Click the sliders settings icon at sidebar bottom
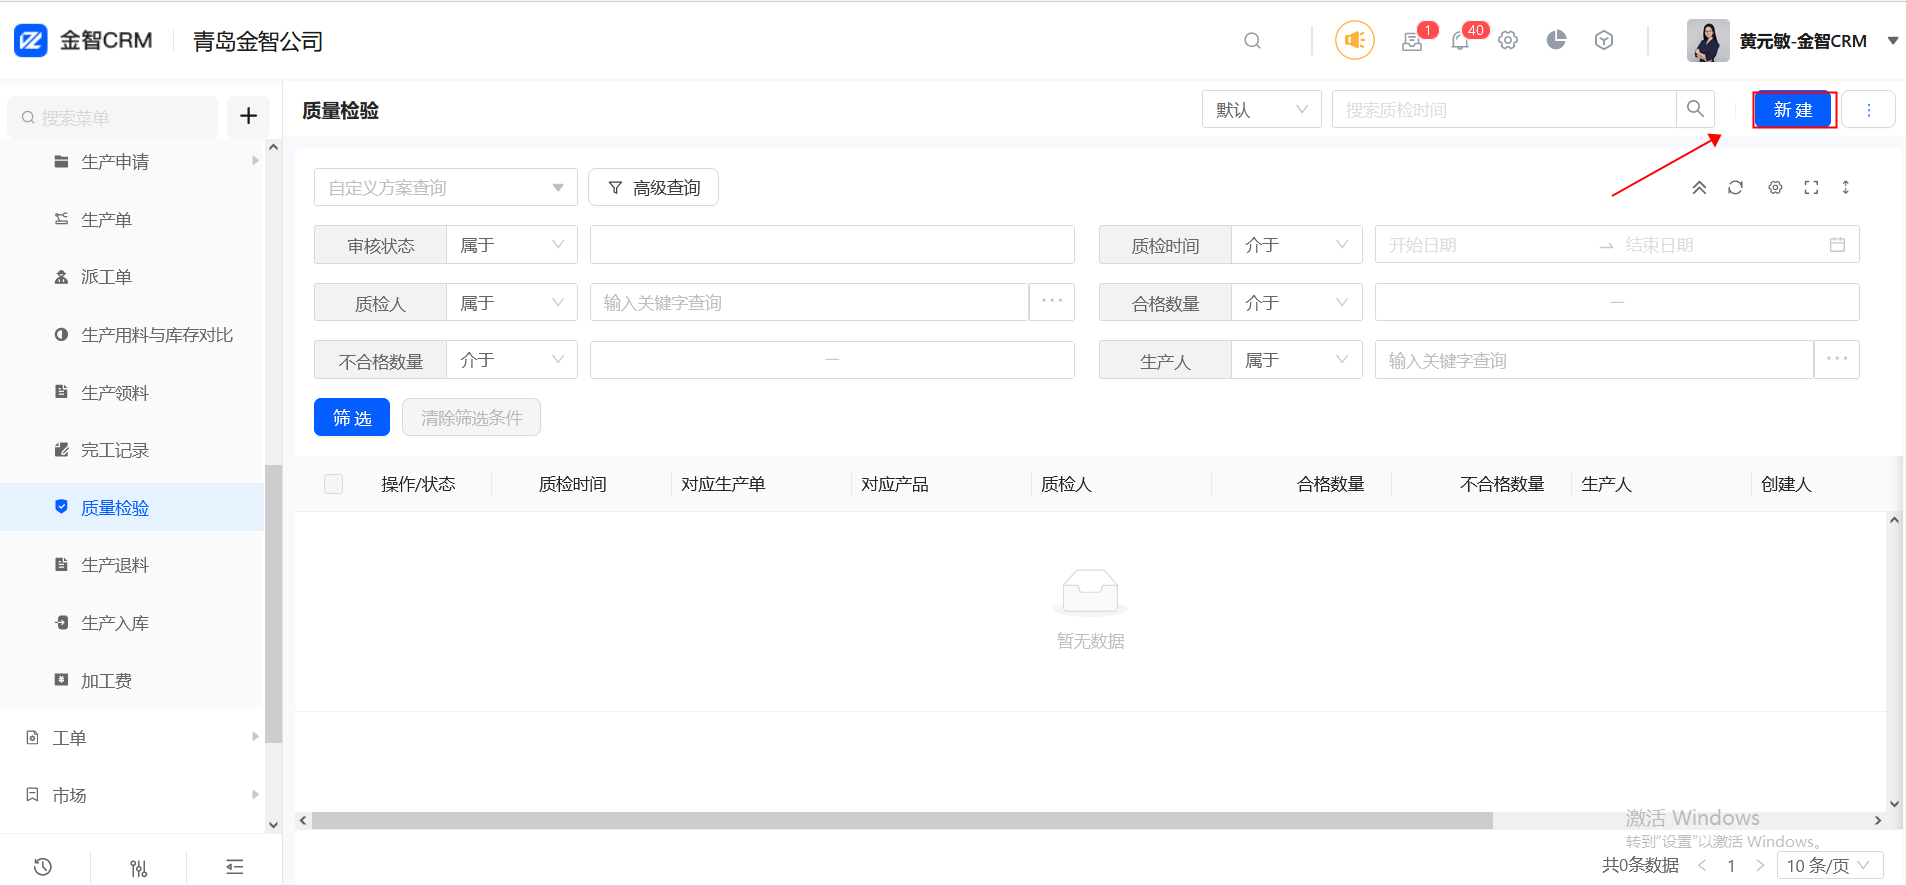This screenshot has height=885, width=1906. pyautogui.click(x=139, y=867)
